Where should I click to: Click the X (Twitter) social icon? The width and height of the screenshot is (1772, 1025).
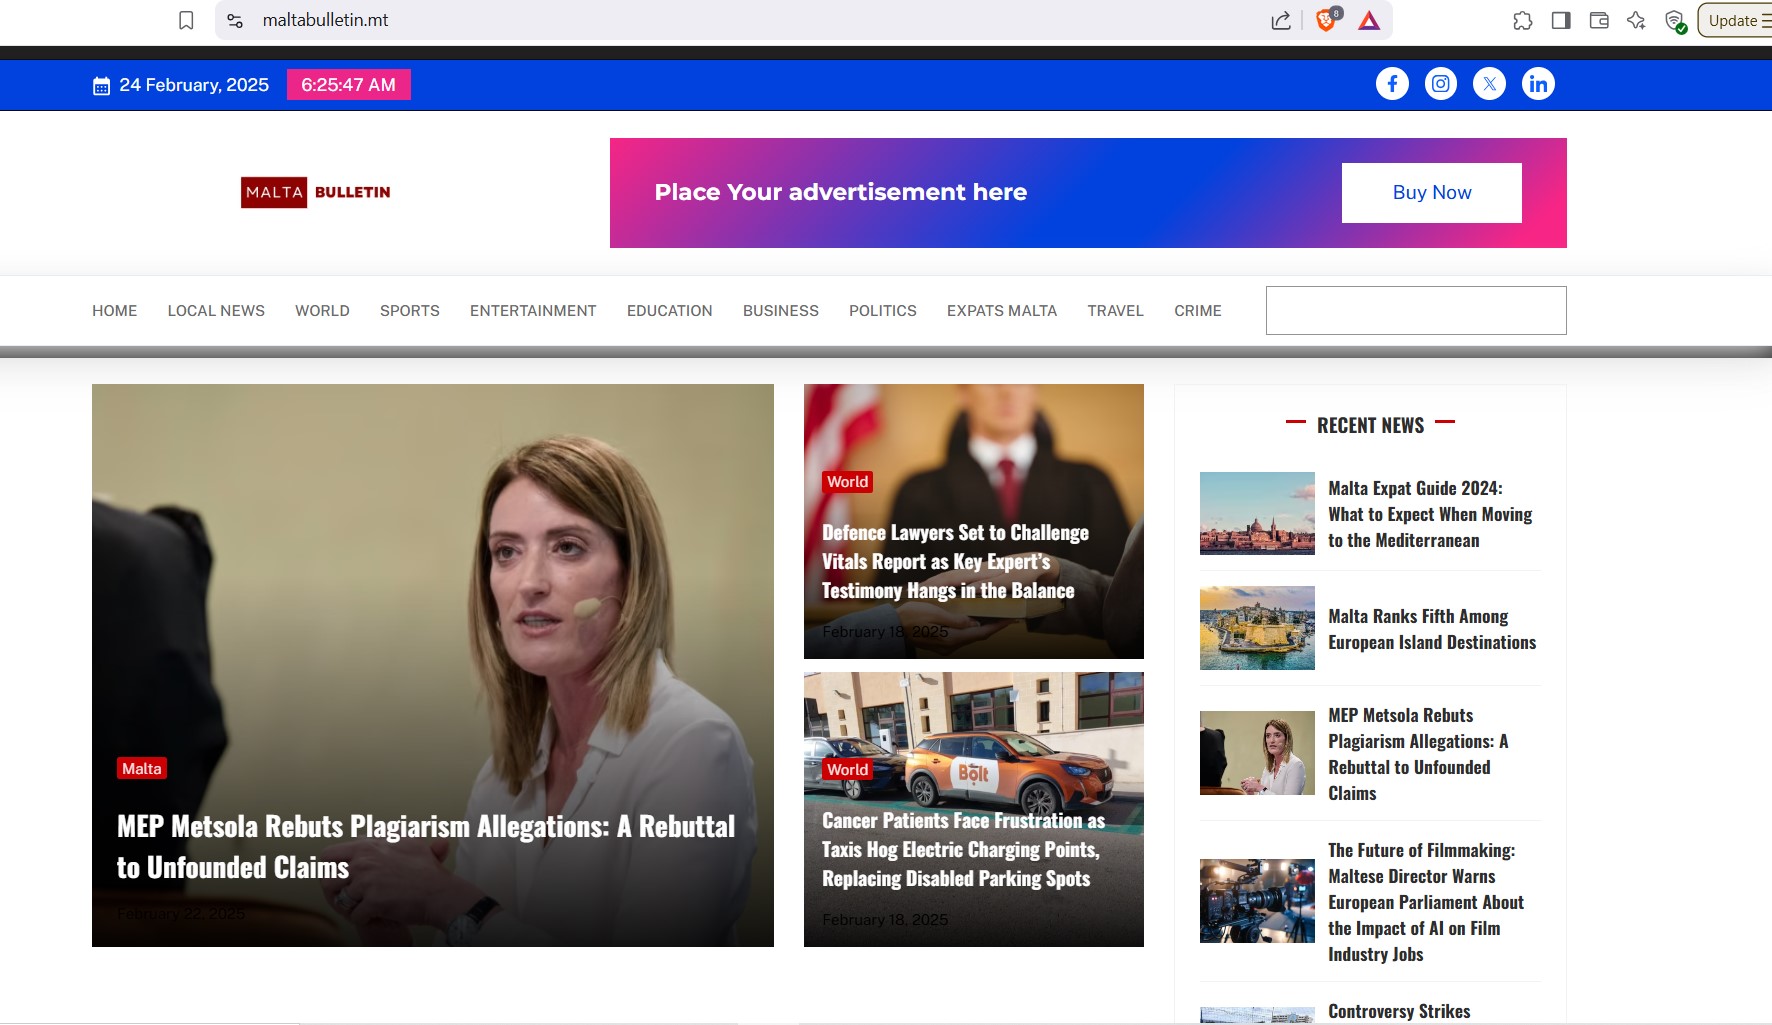tap(1489, 84)
